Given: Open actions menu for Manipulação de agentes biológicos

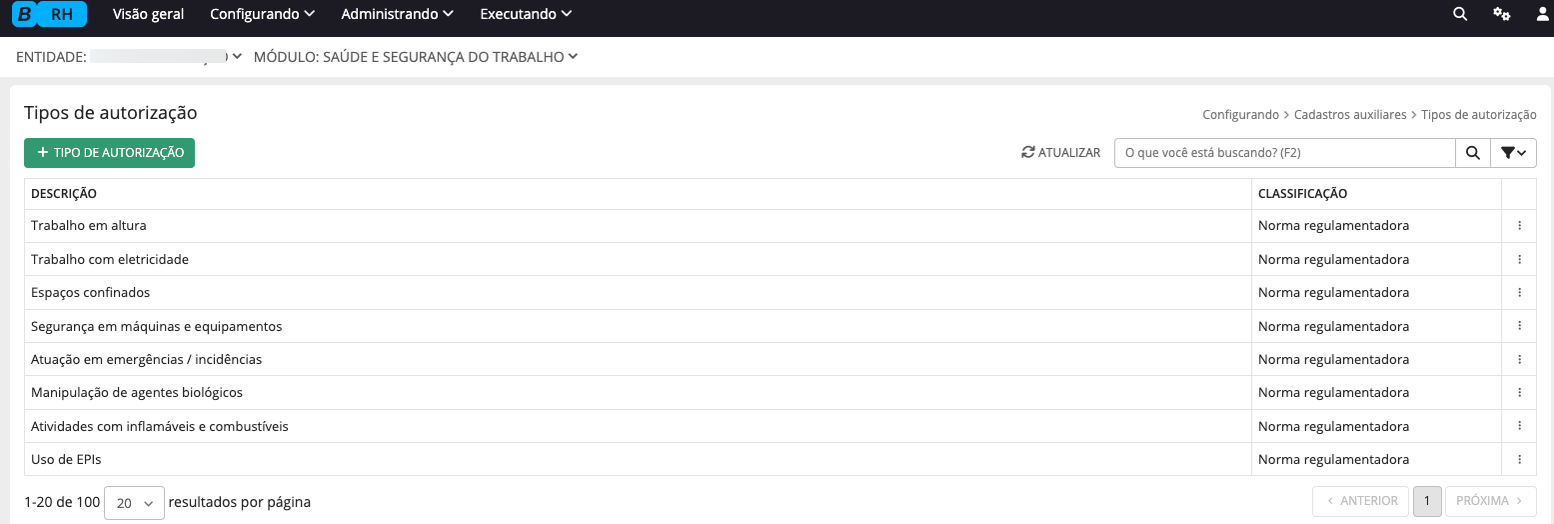Looking at the screenshot, I should pyautogui.click(x=1519, y=393).
